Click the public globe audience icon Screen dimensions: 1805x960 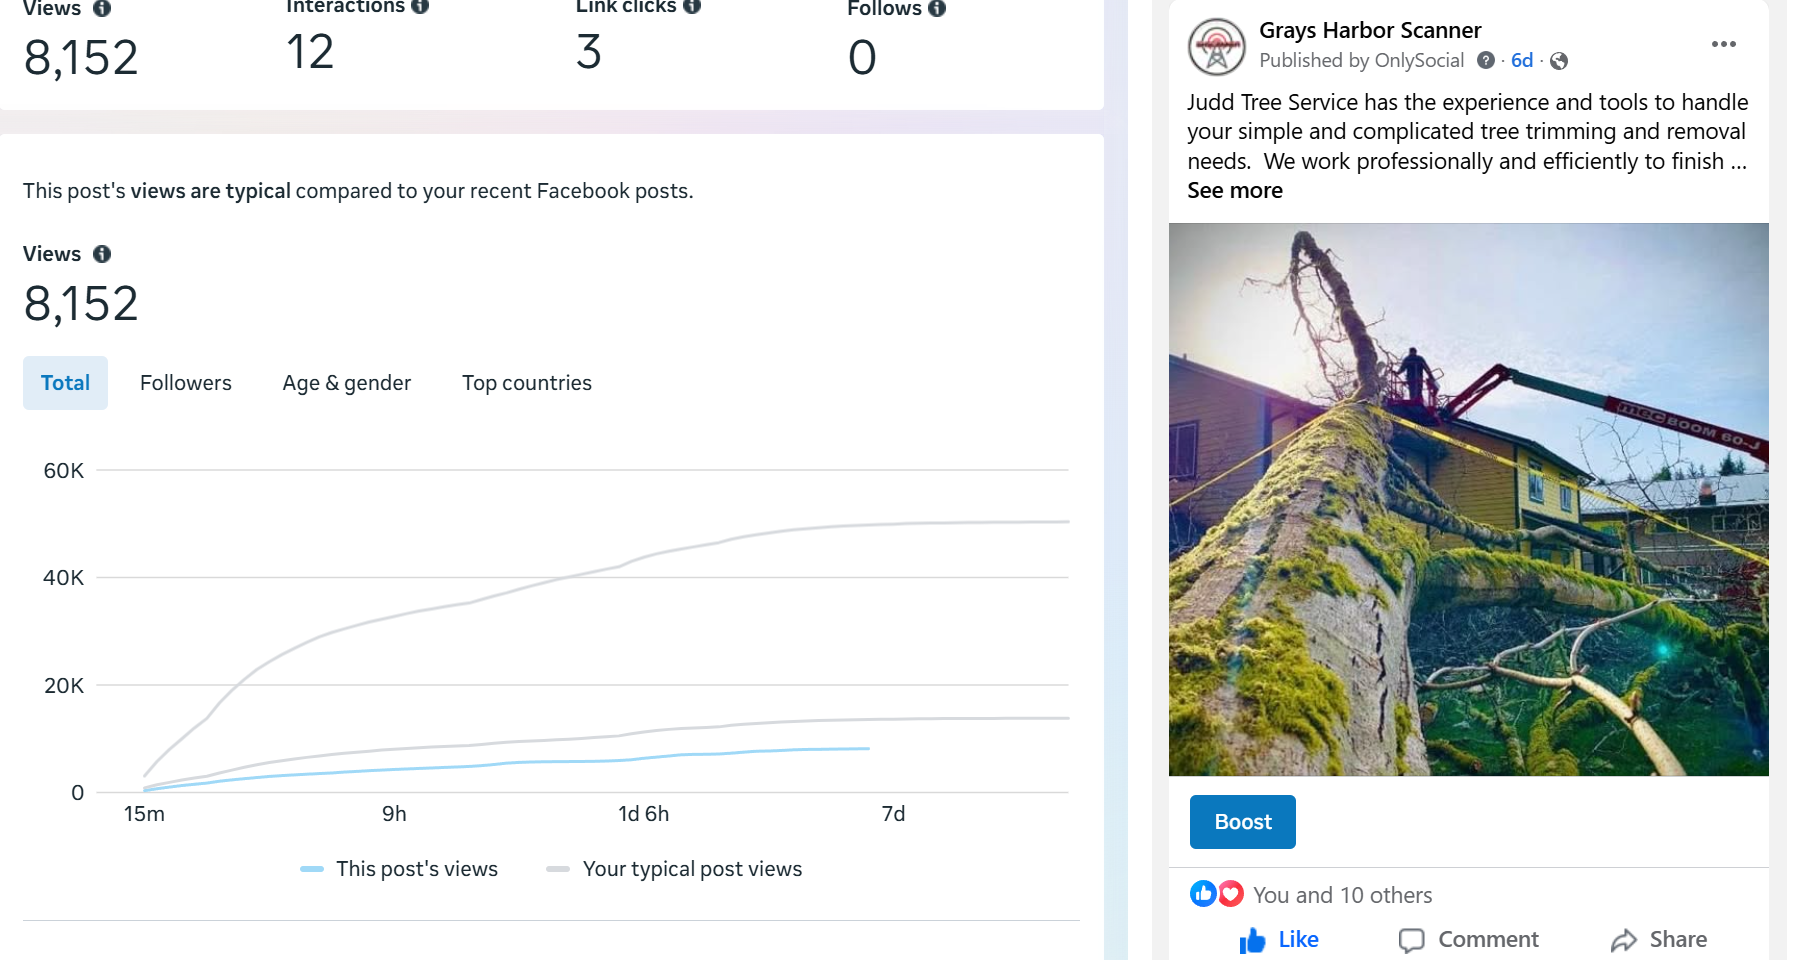(1558, 61)
